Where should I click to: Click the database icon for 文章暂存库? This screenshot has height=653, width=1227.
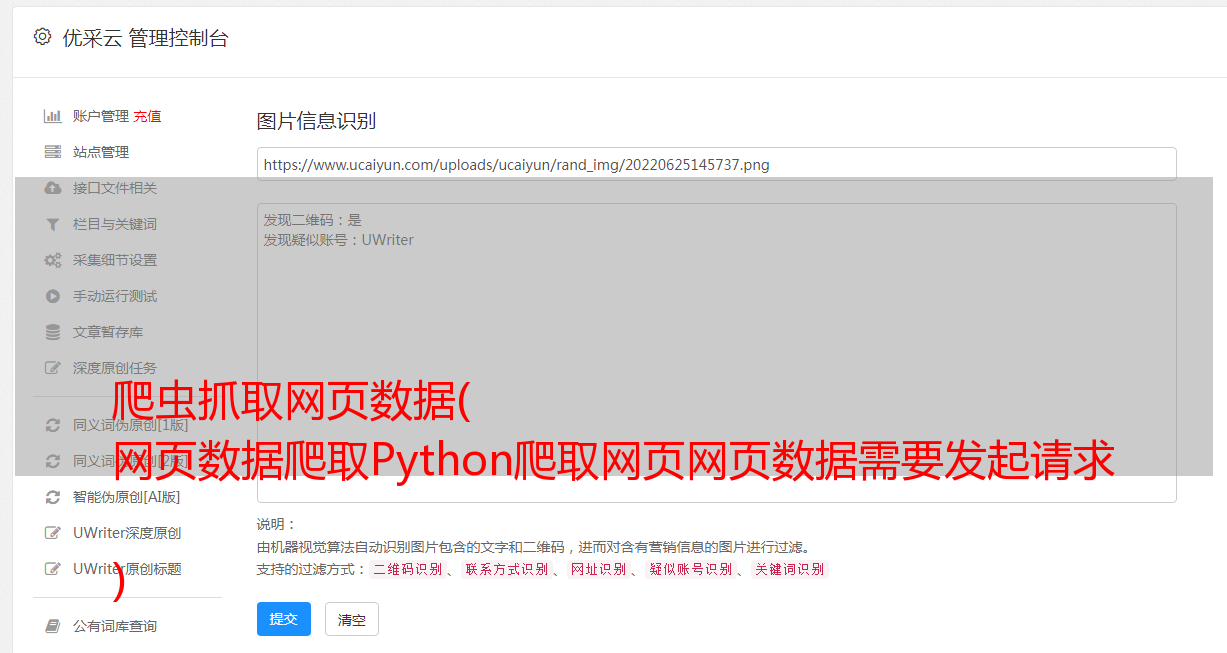tap(53, 332)
